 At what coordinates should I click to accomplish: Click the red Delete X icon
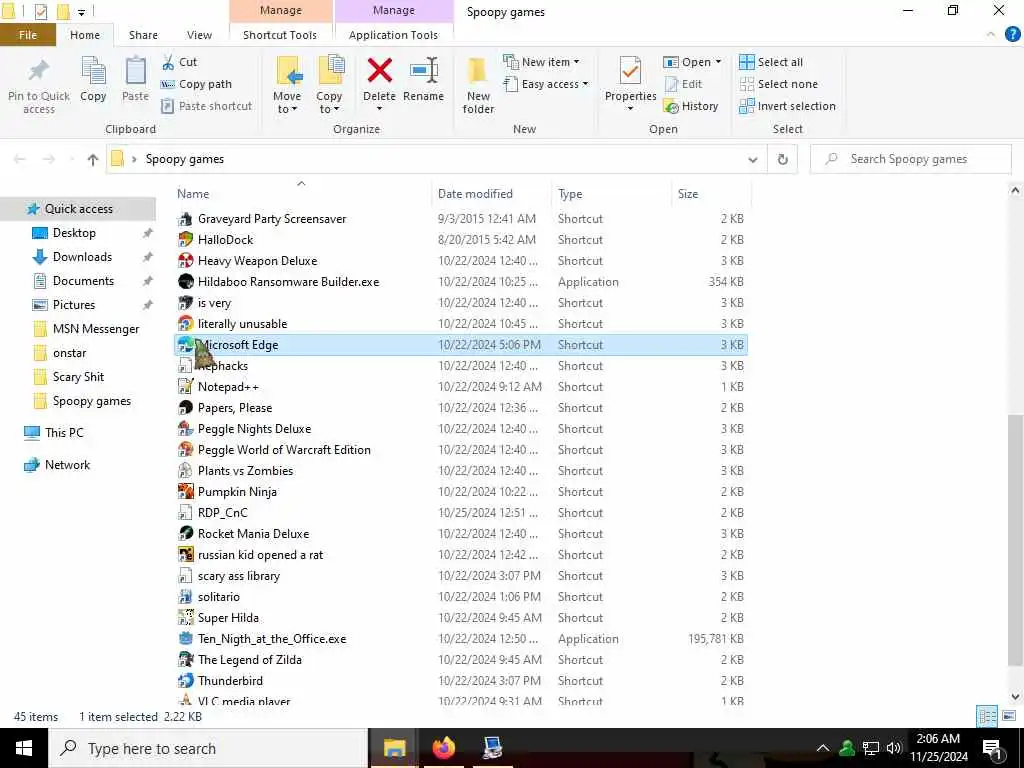379,71
